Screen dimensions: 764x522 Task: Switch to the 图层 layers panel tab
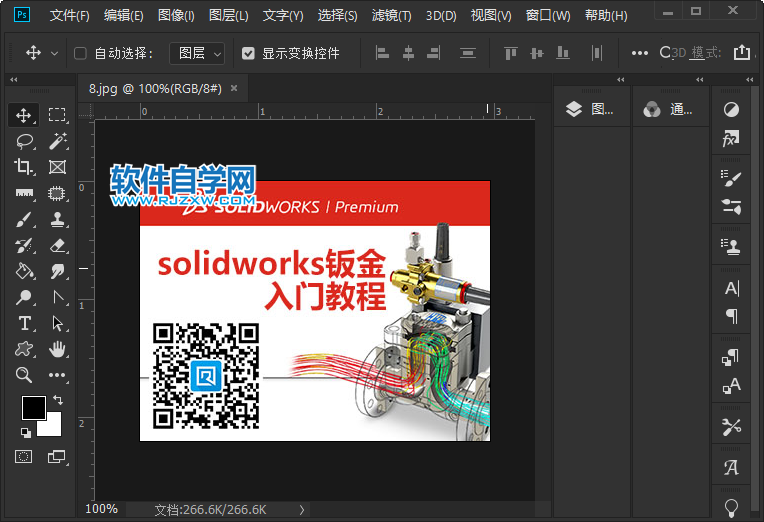[590, 110]
